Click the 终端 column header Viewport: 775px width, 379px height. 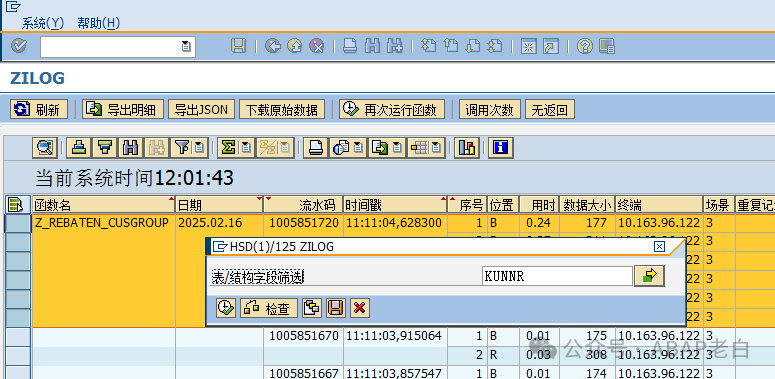pyautogui.click(x=659, y=205)
